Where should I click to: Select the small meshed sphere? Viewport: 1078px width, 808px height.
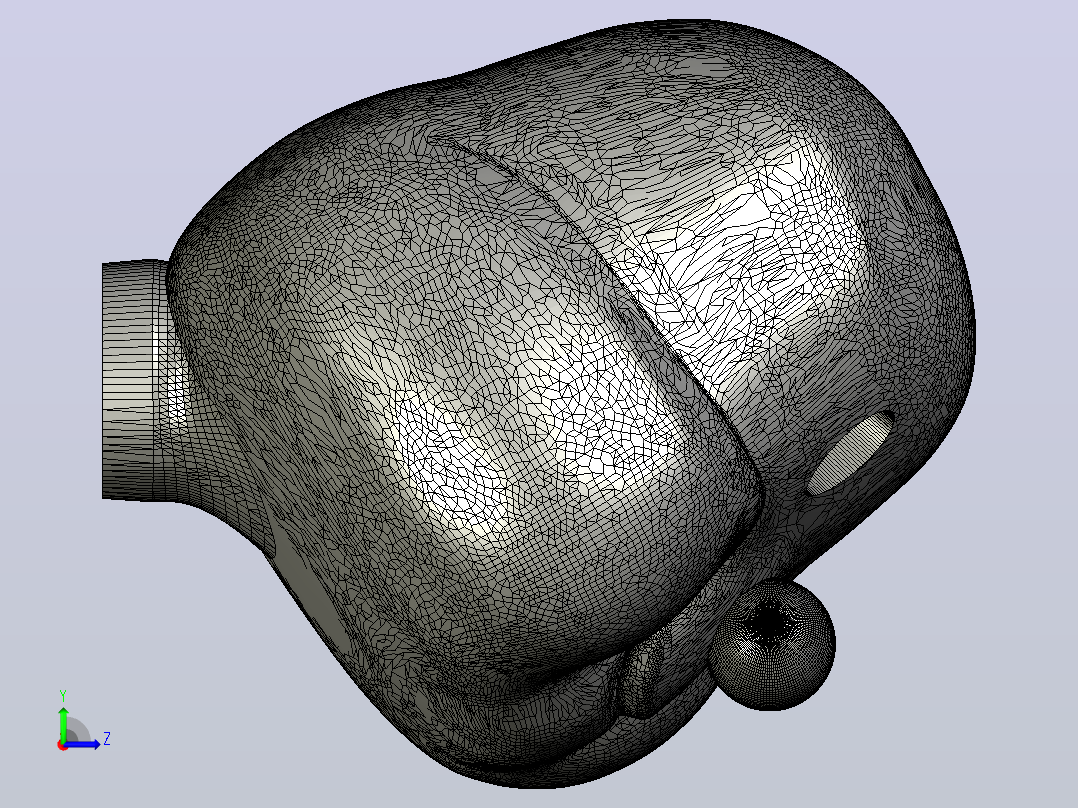pos(772,645)
